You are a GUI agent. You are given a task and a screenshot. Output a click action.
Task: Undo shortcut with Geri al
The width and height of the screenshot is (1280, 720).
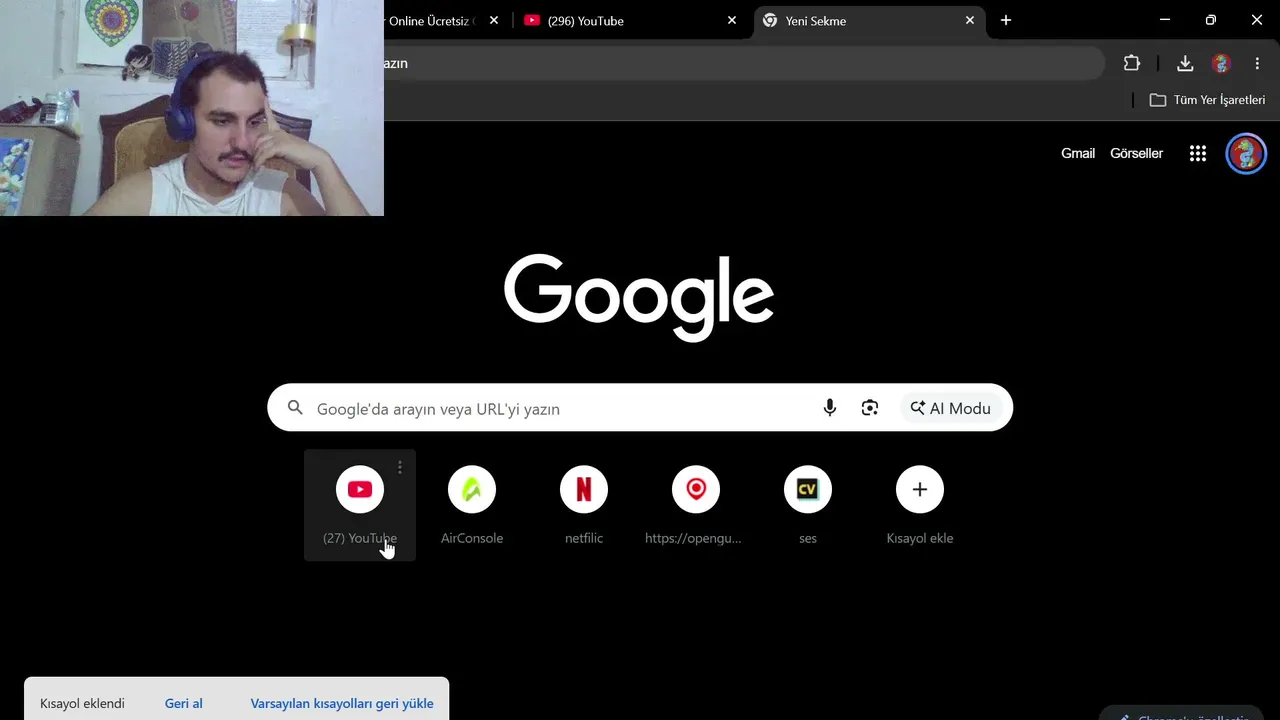(x=184, y=704)
